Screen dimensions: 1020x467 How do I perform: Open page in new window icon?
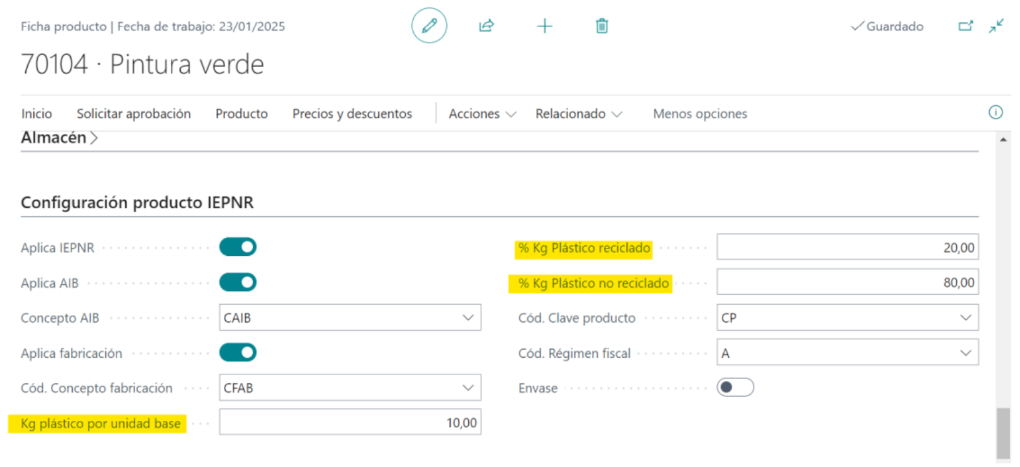967,26
